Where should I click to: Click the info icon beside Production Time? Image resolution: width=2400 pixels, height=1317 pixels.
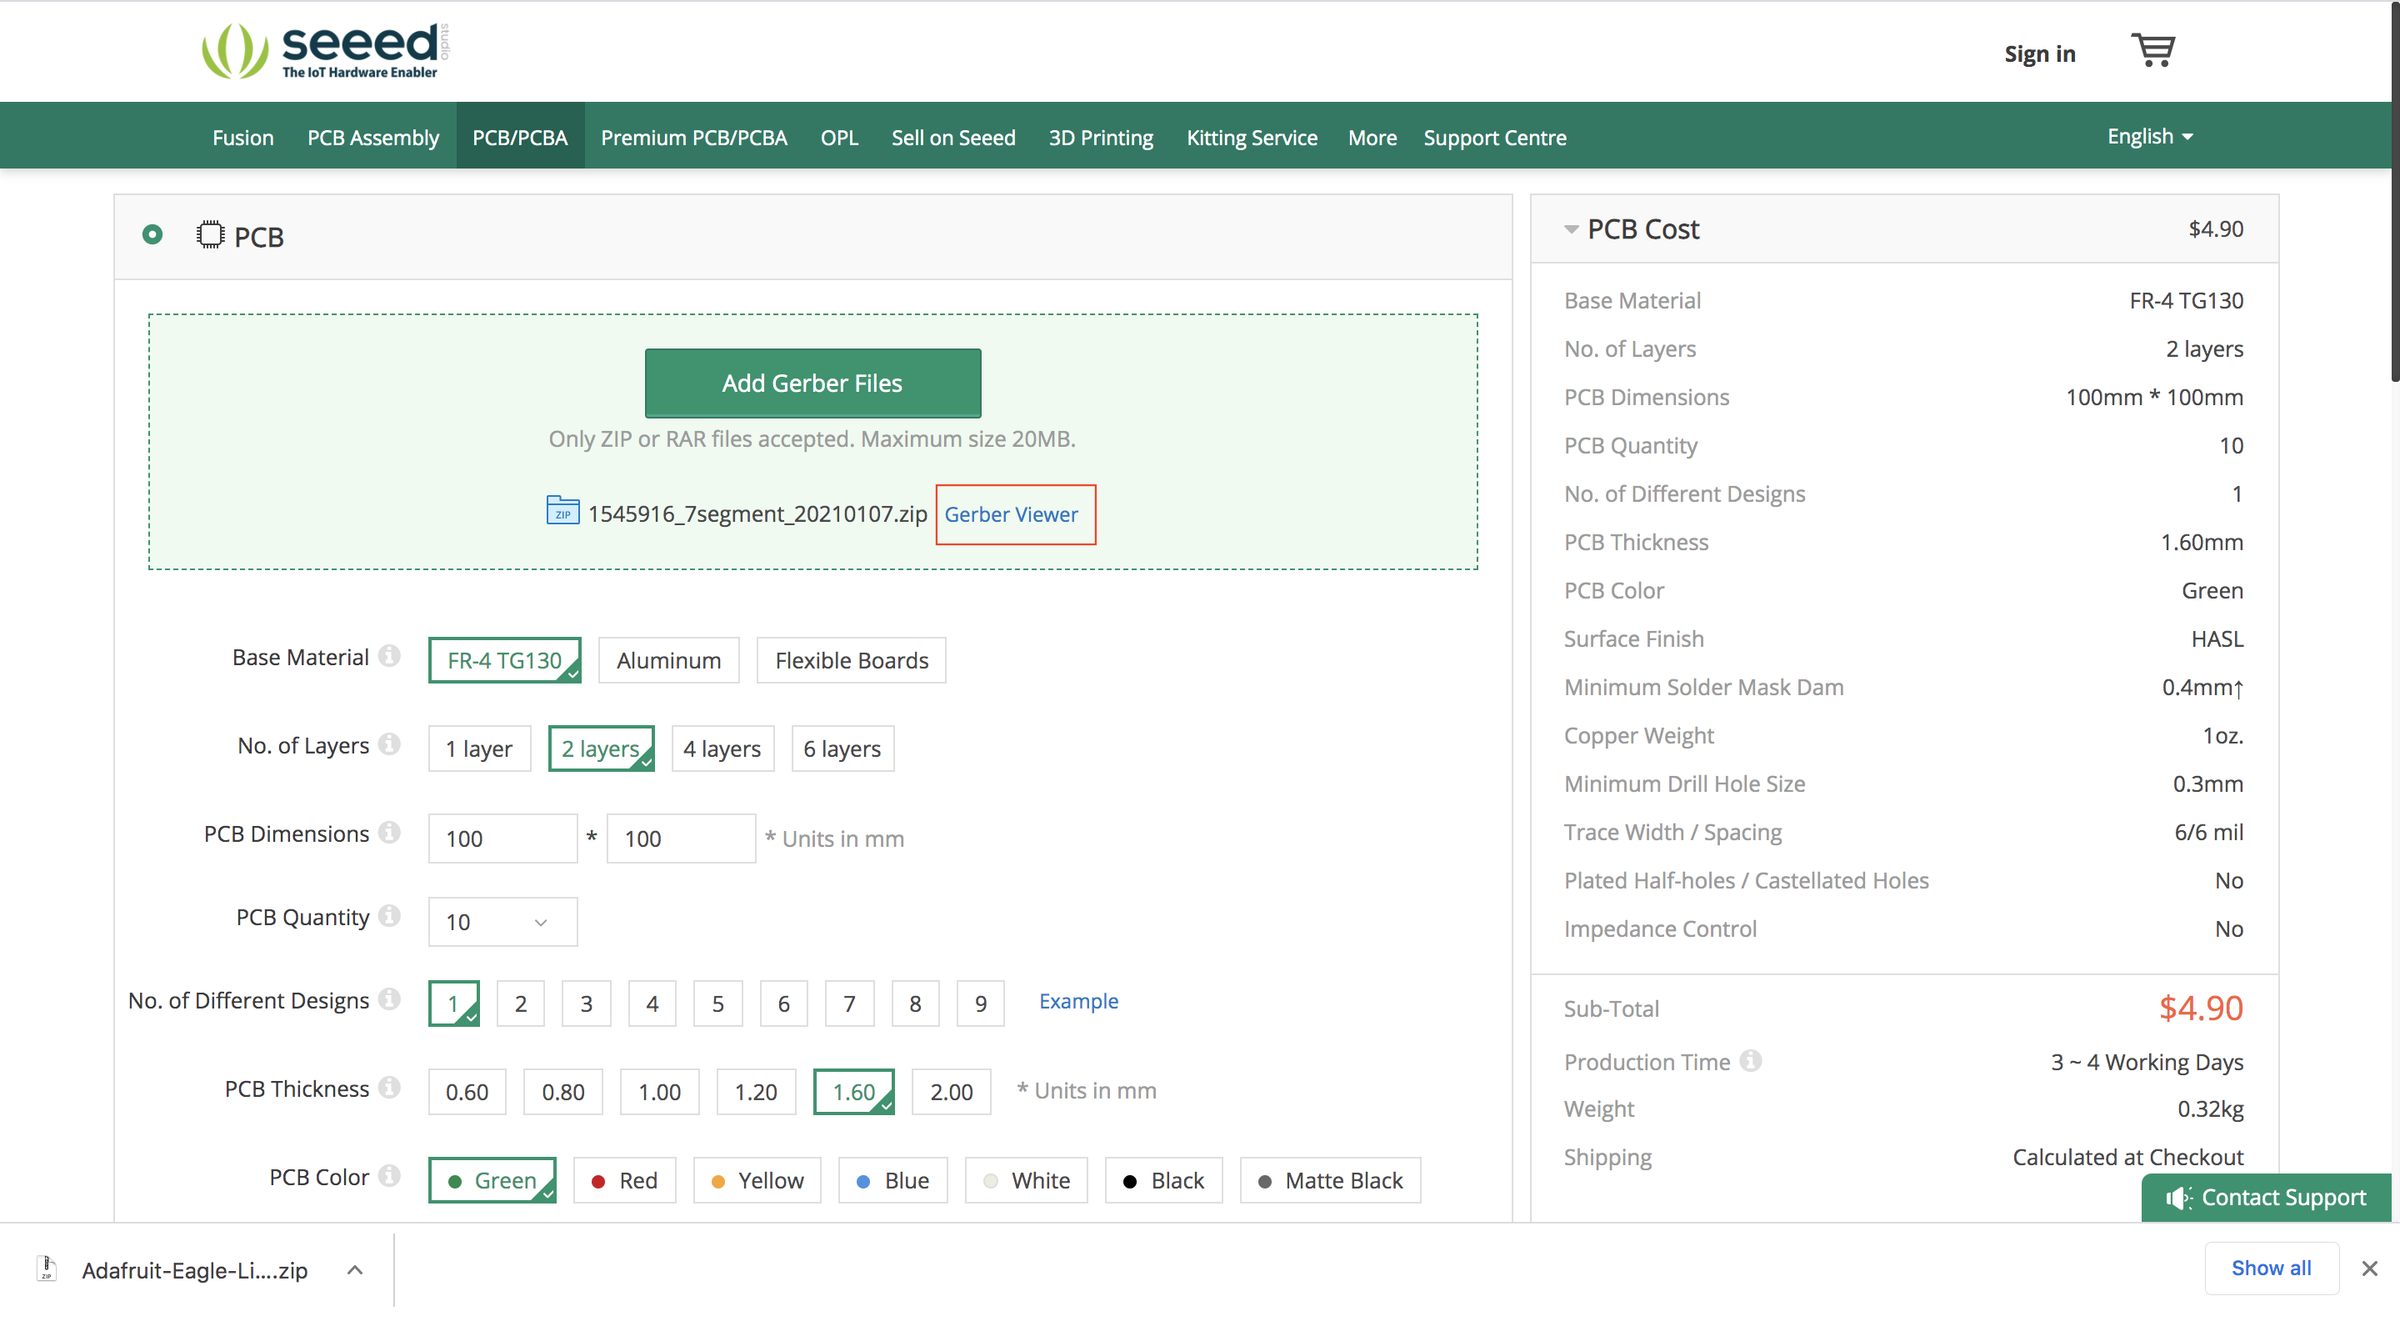(x=1751, y=1061)
